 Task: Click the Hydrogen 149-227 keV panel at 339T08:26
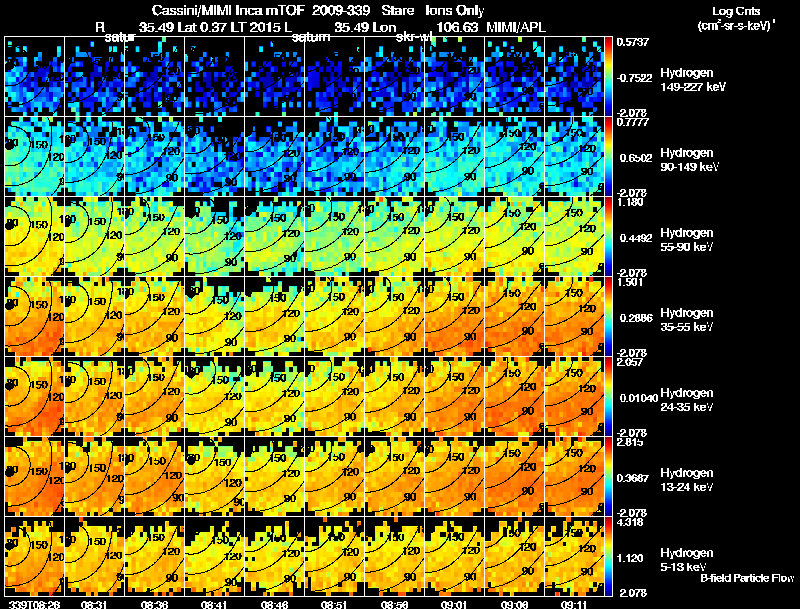tap(34, 76)
